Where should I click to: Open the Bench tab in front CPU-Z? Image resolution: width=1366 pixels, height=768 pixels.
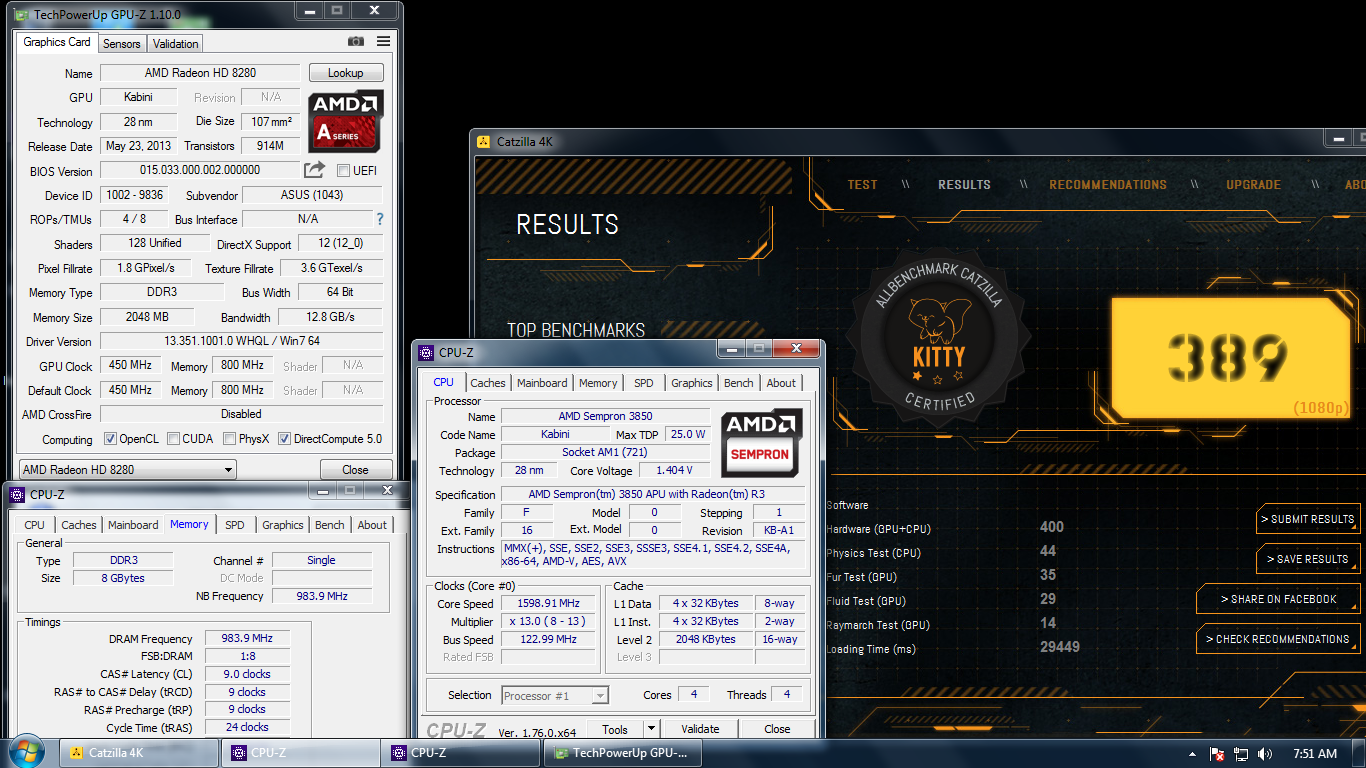739,383
